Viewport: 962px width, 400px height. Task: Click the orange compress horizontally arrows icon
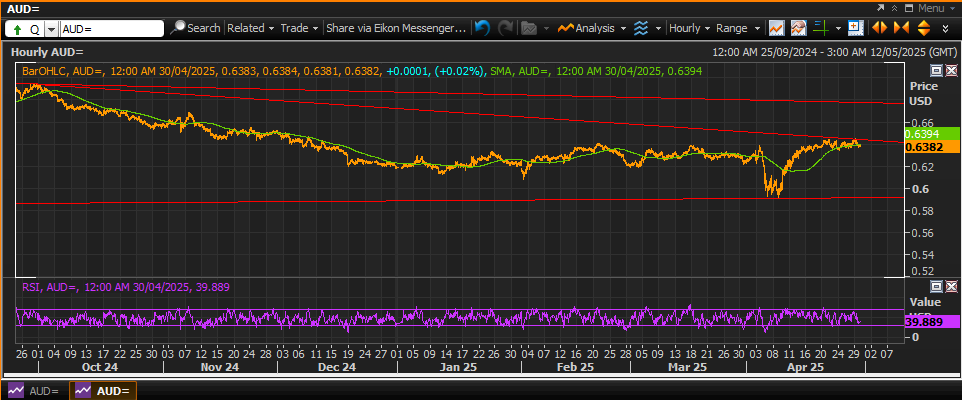tap(901, 28)
